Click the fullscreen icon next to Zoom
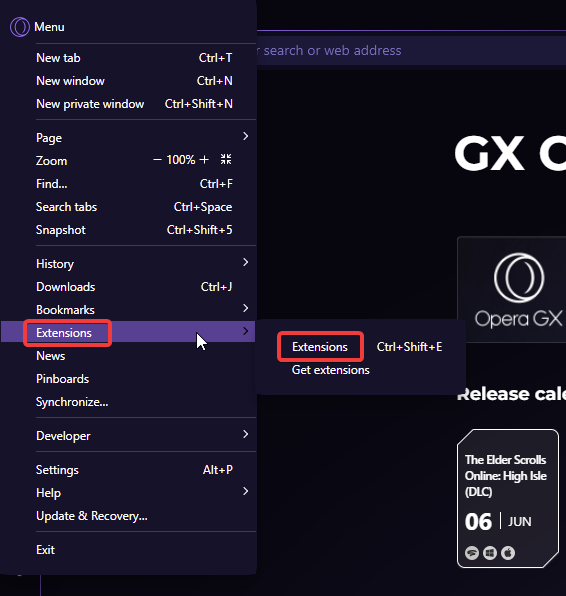 (x=226, y=159)
